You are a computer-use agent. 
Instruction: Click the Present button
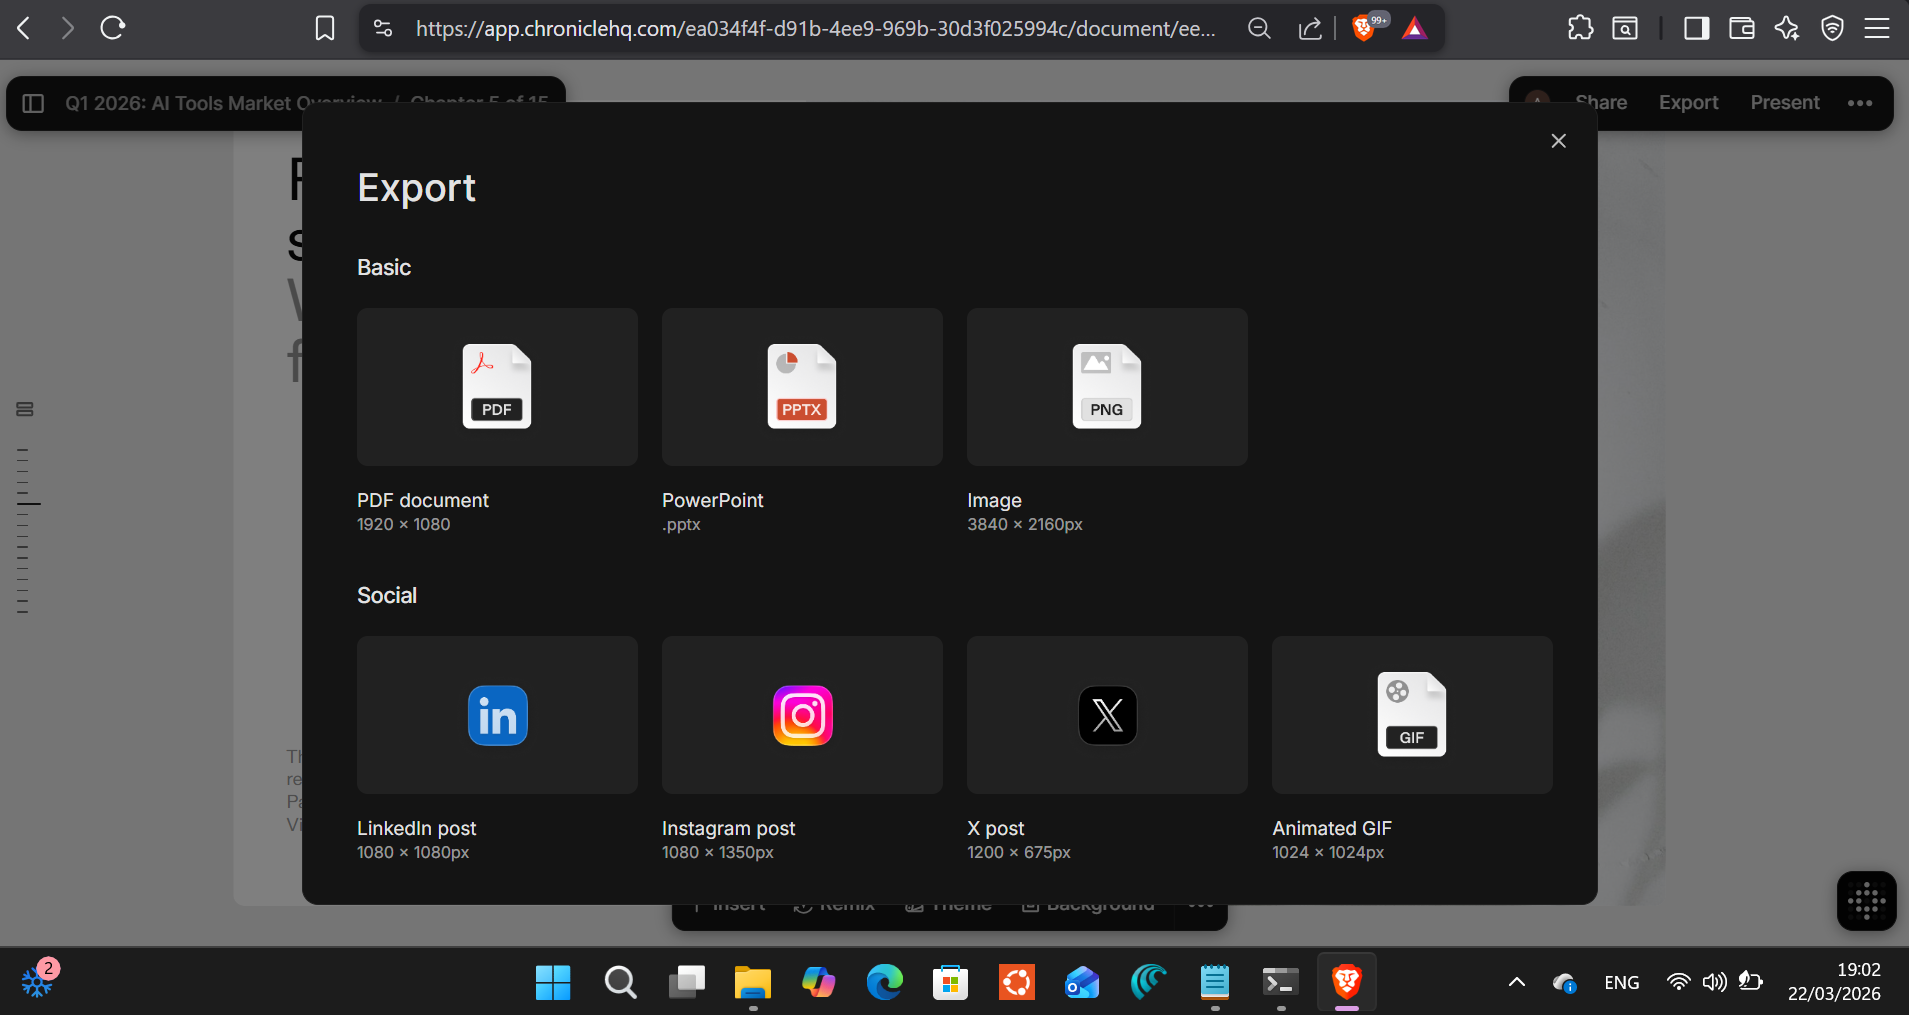[1784, 103]
